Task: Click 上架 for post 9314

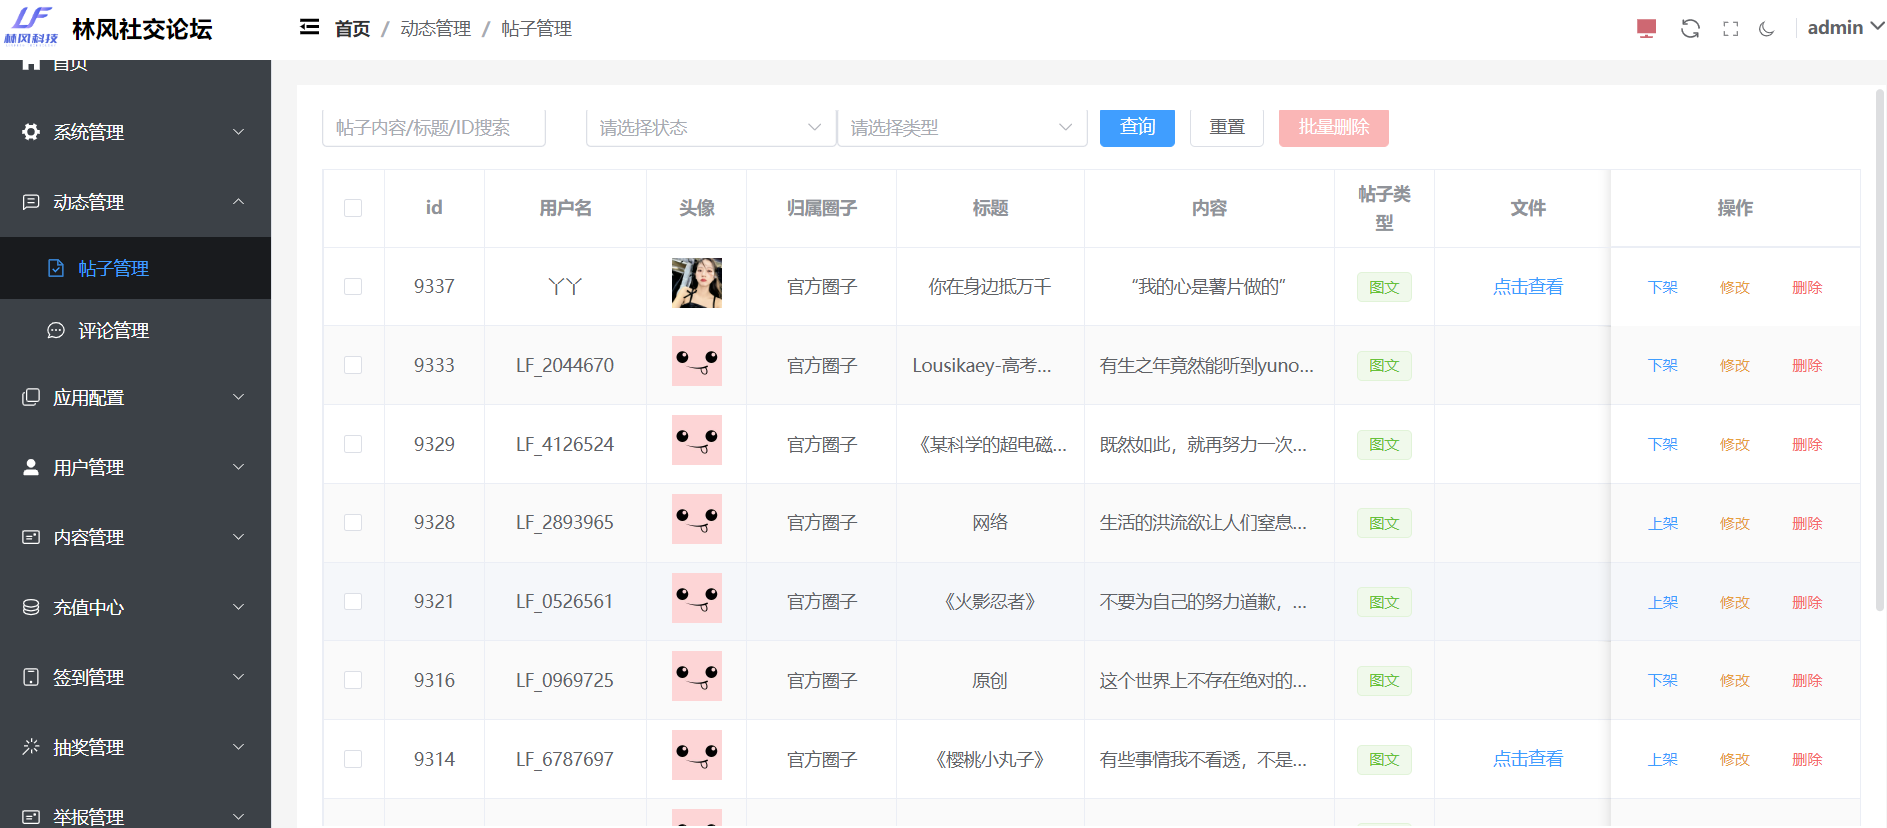Action: point(1663,759)
